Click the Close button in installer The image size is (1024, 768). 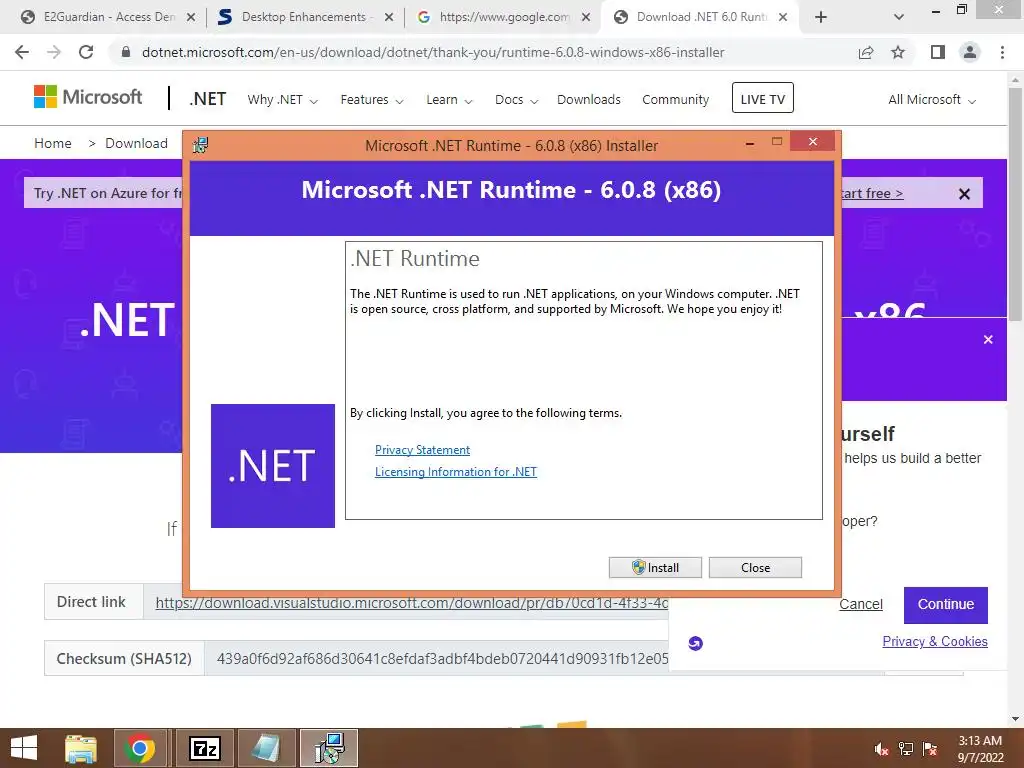pos(755,568)
